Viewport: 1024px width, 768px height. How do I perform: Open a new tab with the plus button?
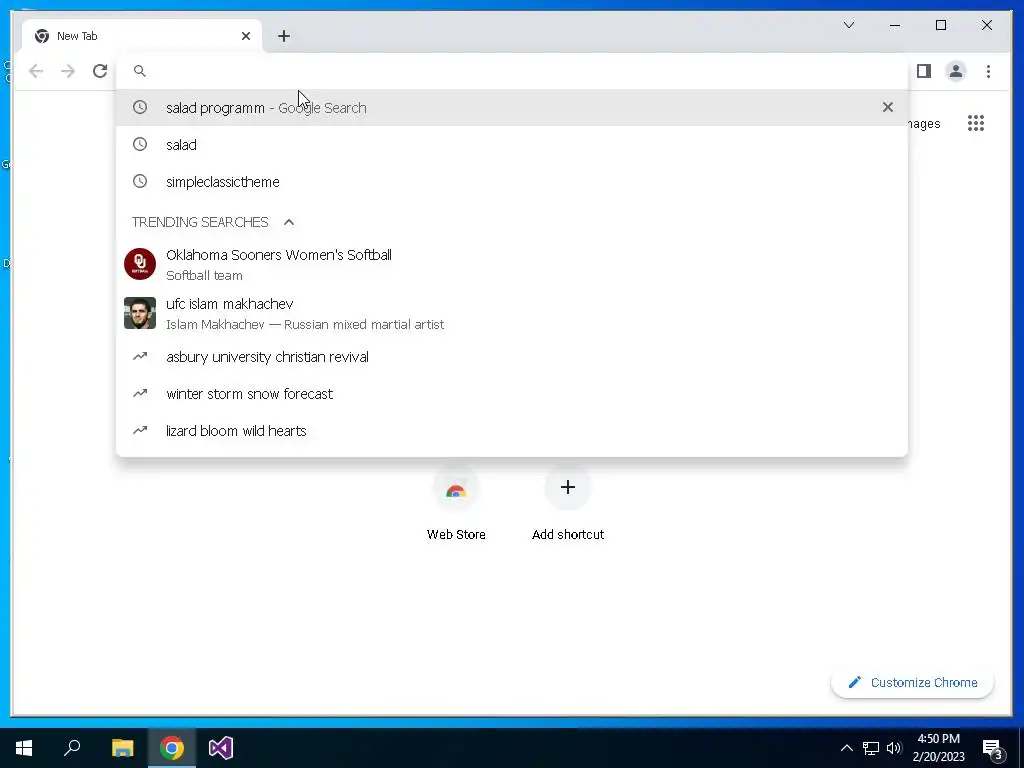[283, 36]
